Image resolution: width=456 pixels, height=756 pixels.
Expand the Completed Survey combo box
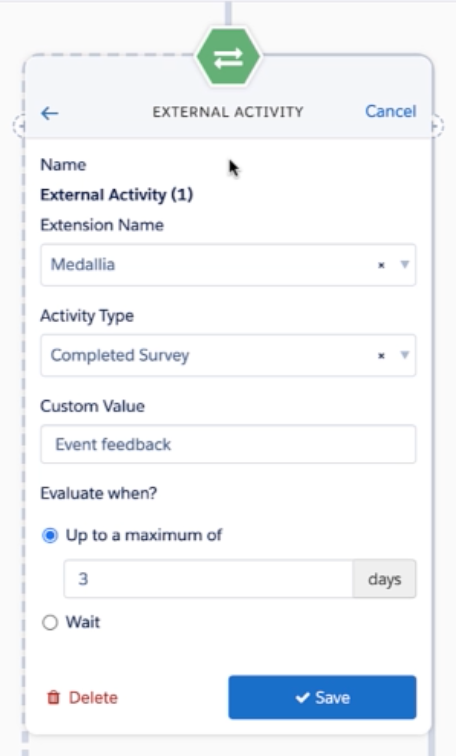tap(228, 355)
